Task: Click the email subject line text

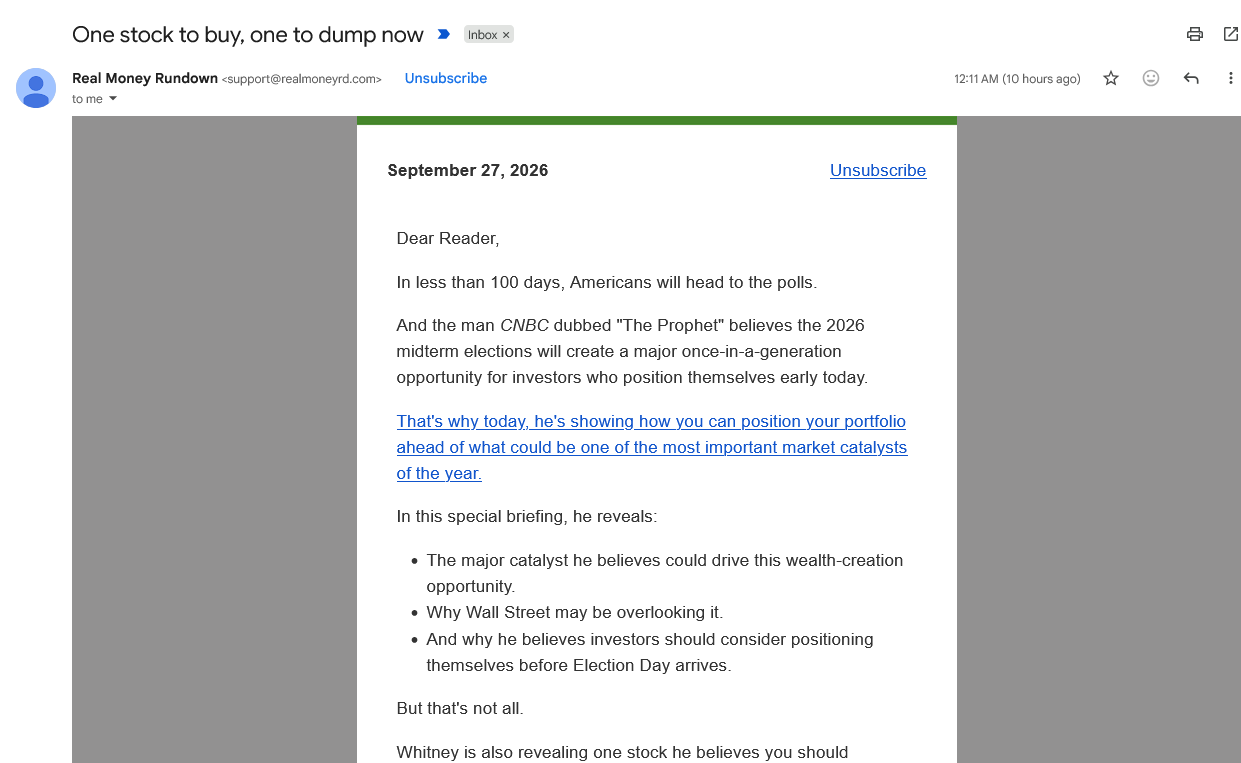Action: [x=248, y=34]
